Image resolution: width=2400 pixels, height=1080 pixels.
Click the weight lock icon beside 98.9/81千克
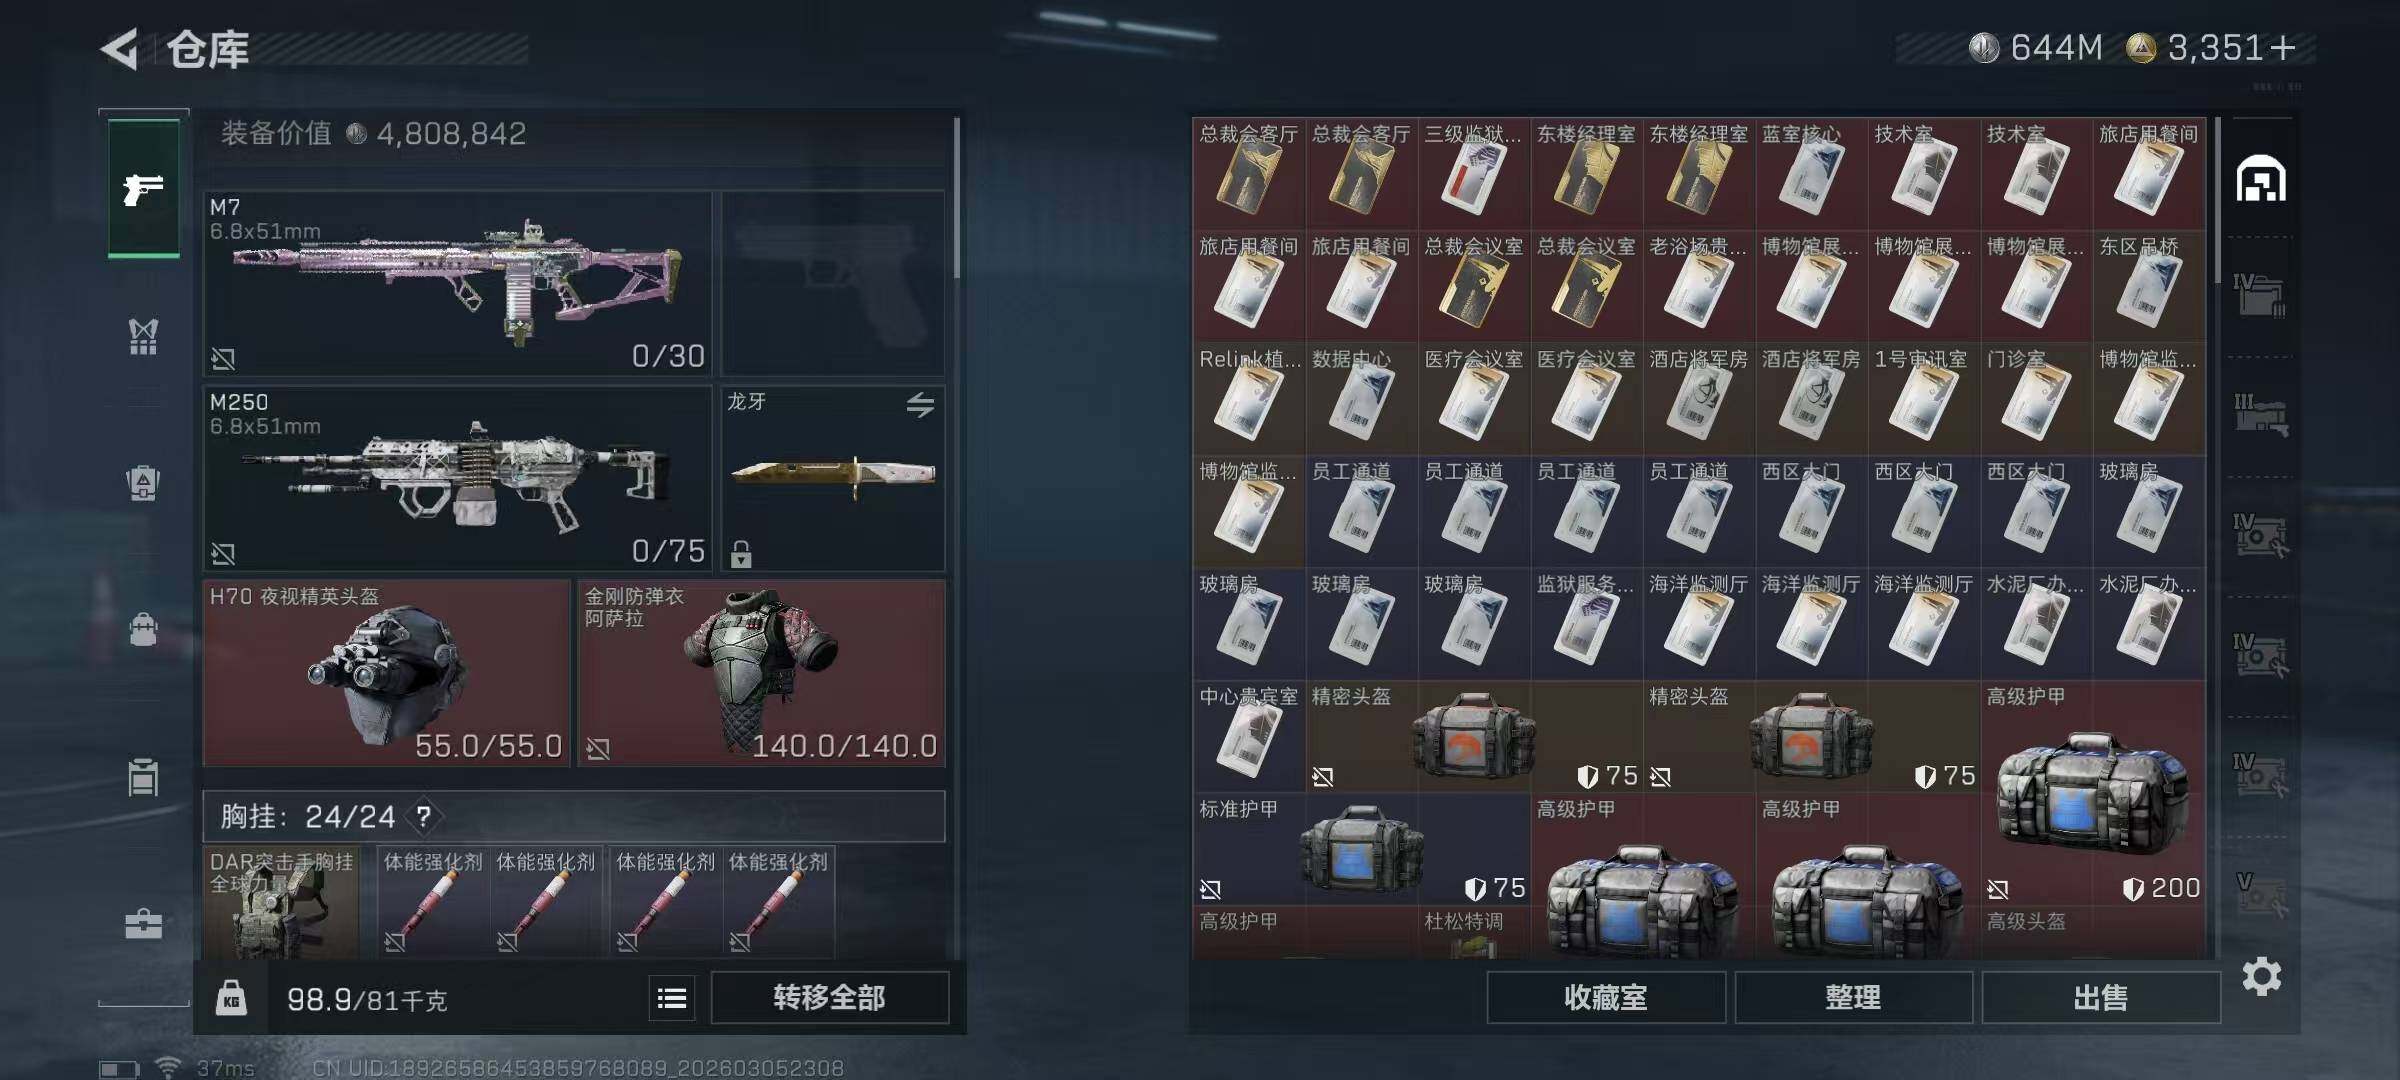pyautogui.click(x=231, y=998)
